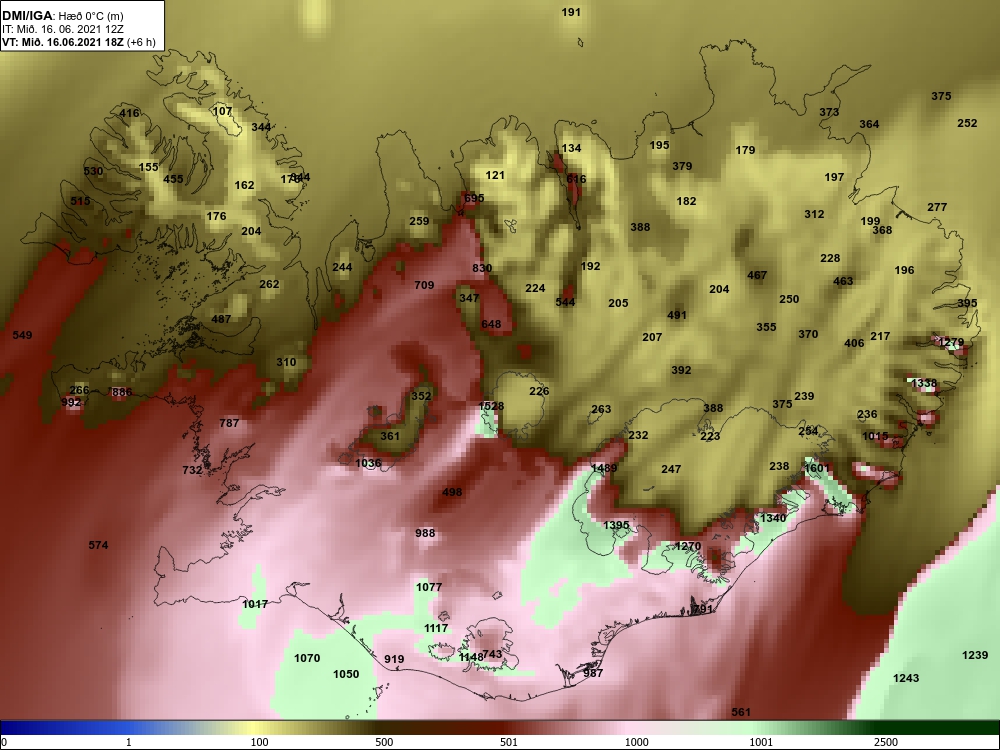Click the map value '1015'
1000x750 pixels.
tap(875, 436)
